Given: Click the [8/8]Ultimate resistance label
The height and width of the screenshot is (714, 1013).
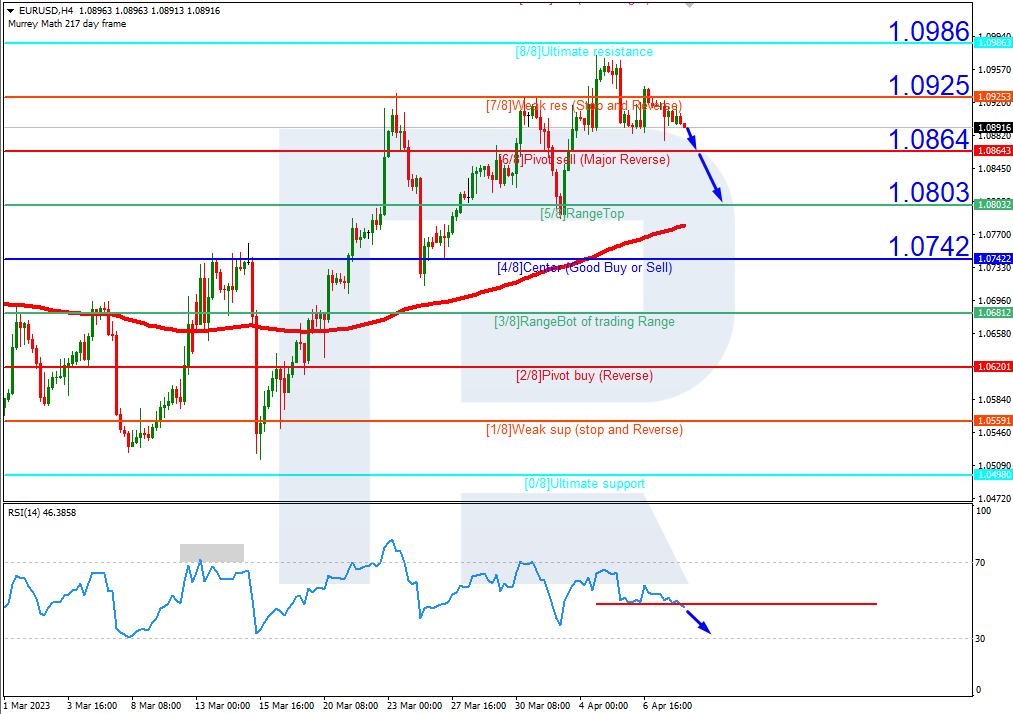Looking at the screenshot, I should pos(584,52).
